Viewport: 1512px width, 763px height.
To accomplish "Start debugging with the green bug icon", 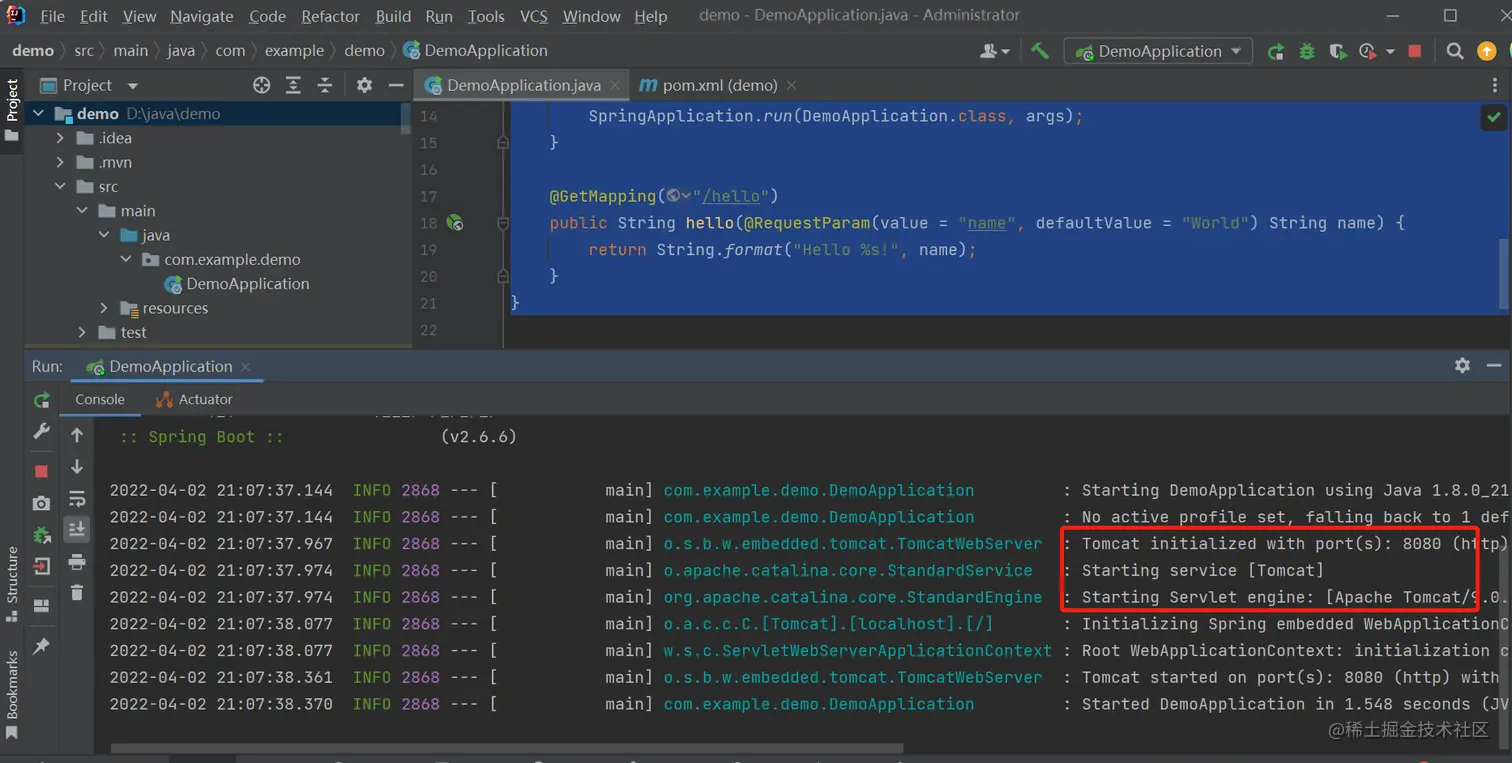I will 1307,51.
